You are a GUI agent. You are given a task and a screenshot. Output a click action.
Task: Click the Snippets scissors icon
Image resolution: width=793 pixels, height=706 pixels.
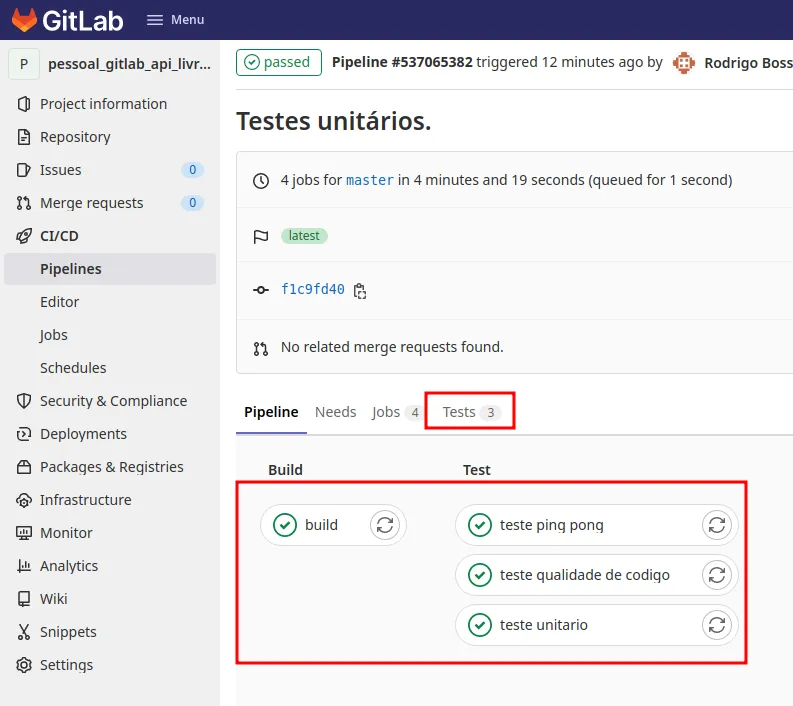pos(24,632)
